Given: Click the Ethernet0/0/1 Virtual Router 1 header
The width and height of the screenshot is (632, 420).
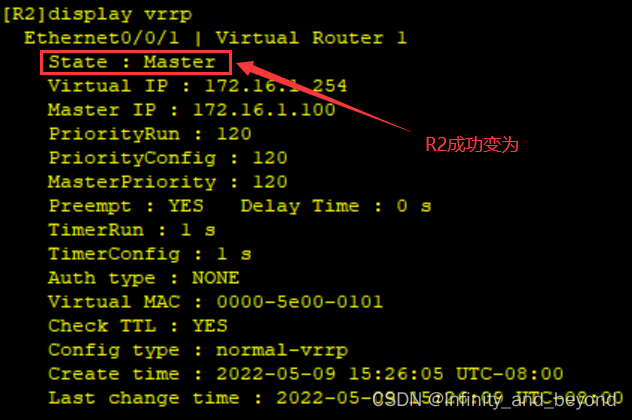Looking at the screenshot, I should tap(216, 38).
